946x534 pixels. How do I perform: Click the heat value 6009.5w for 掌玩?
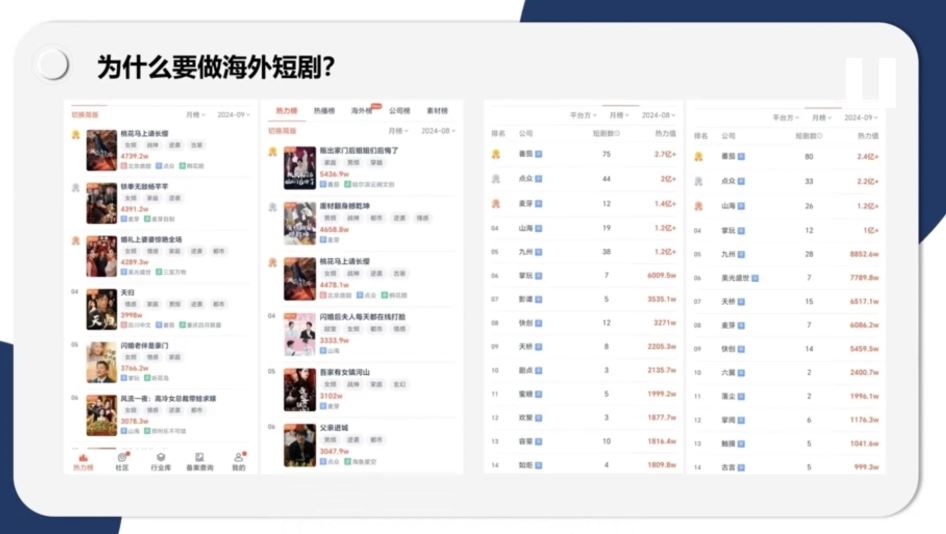tap(661, 275)
